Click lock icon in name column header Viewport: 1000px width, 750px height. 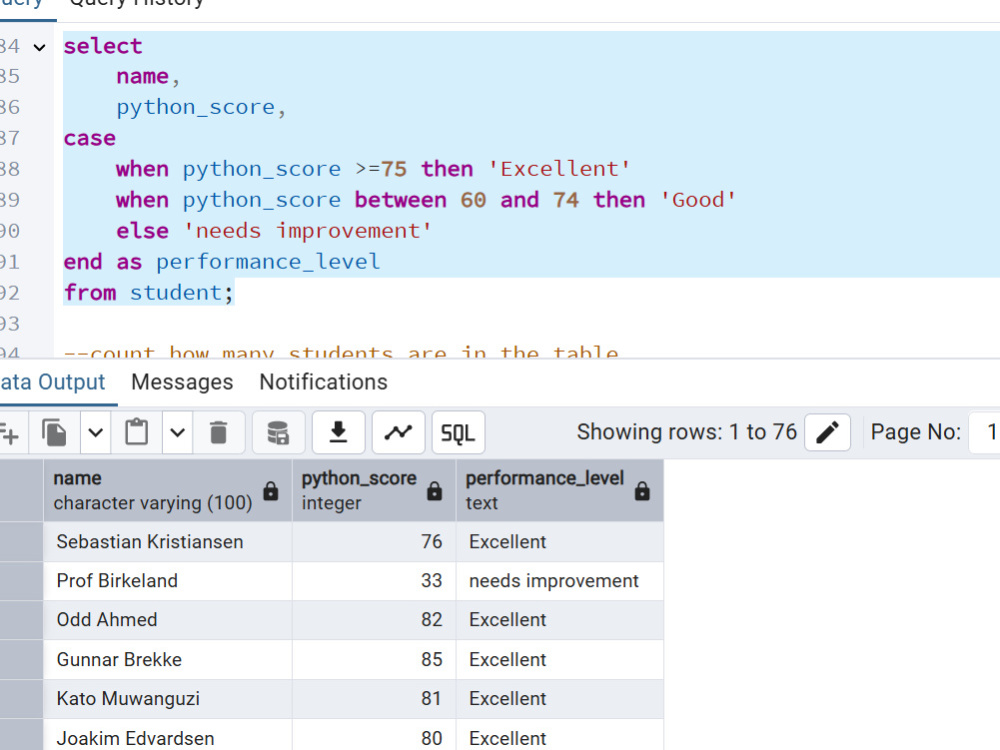tap(271, 490)
